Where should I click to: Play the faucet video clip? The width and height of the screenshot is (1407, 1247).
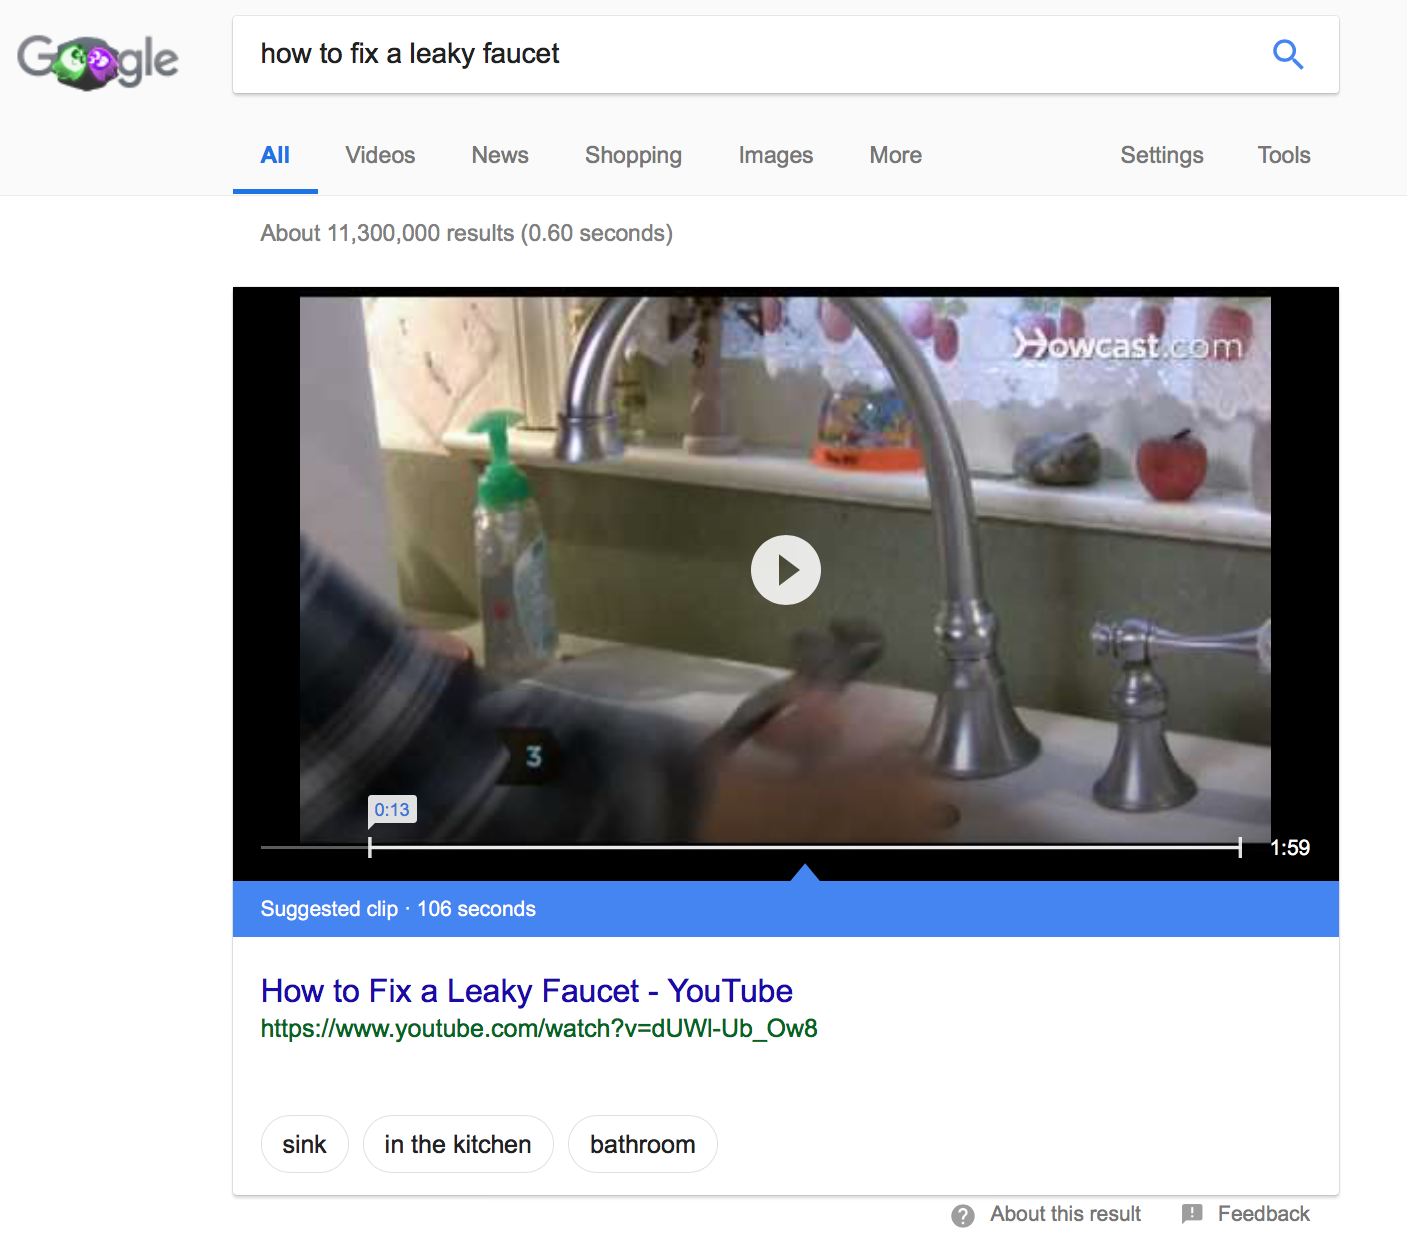[x=786, y=570]
